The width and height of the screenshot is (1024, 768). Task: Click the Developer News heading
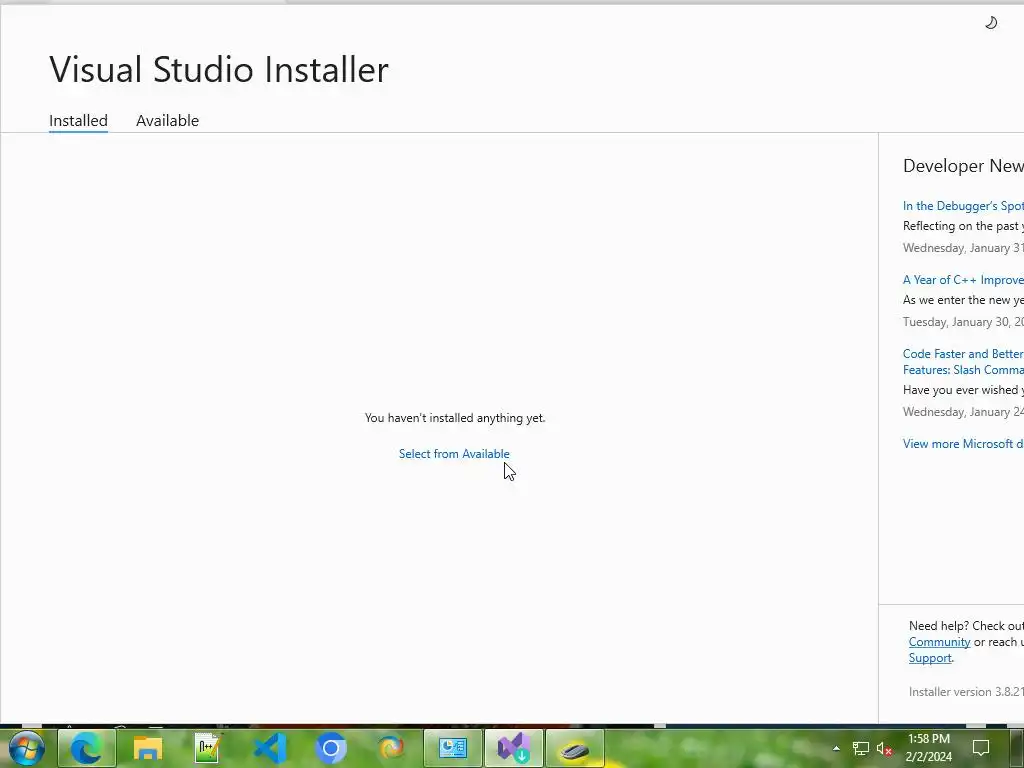(x=963, y=166)
